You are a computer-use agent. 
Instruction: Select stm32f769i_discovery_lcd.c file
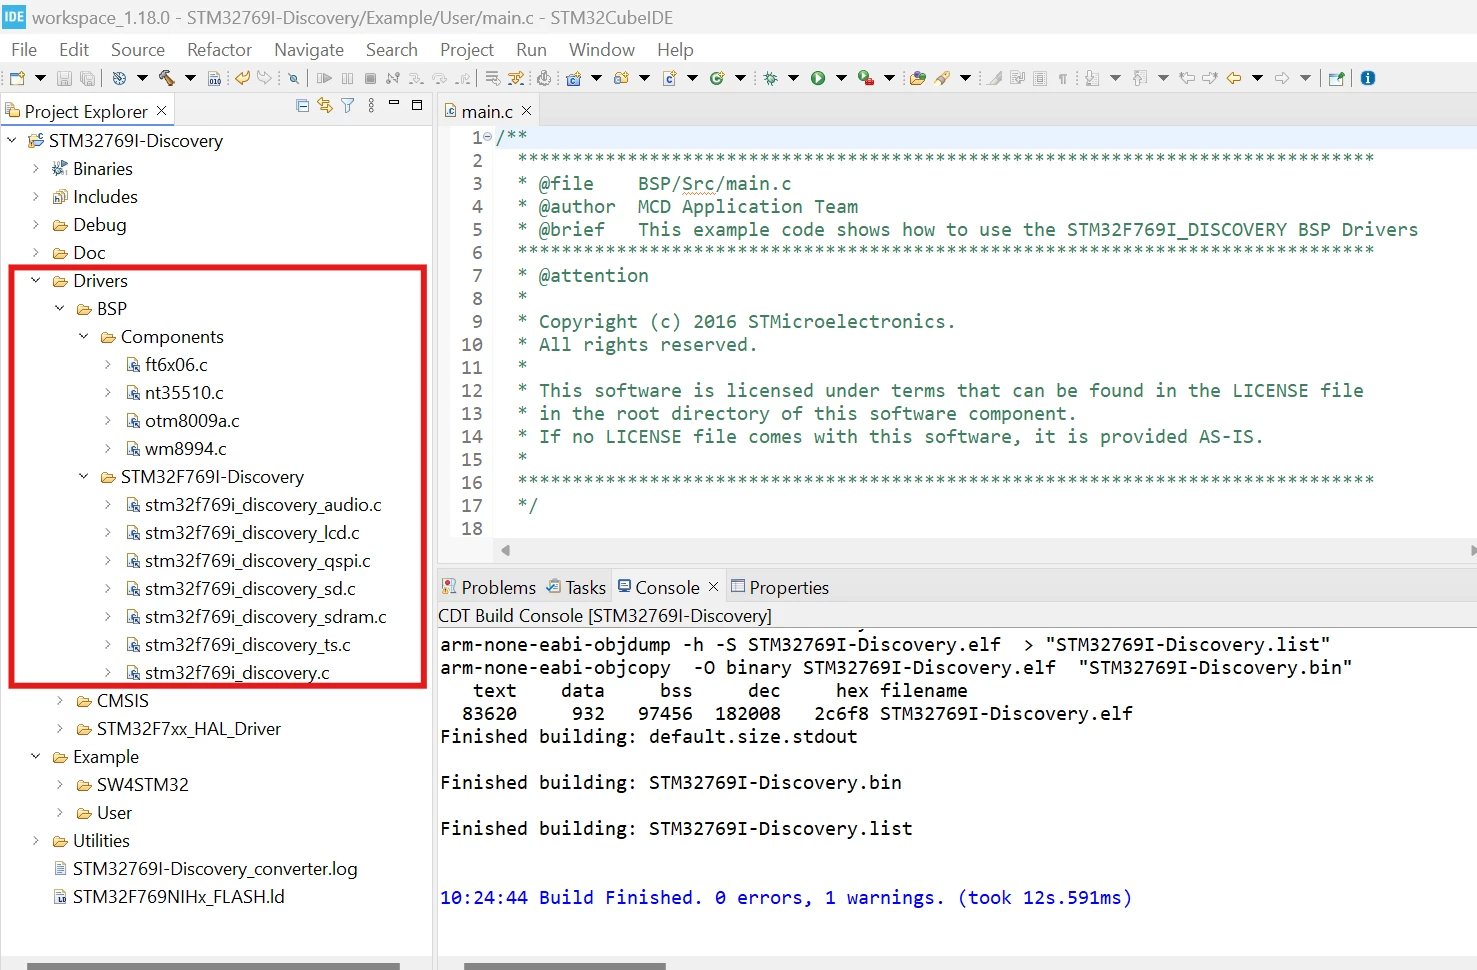click(252, 533)
